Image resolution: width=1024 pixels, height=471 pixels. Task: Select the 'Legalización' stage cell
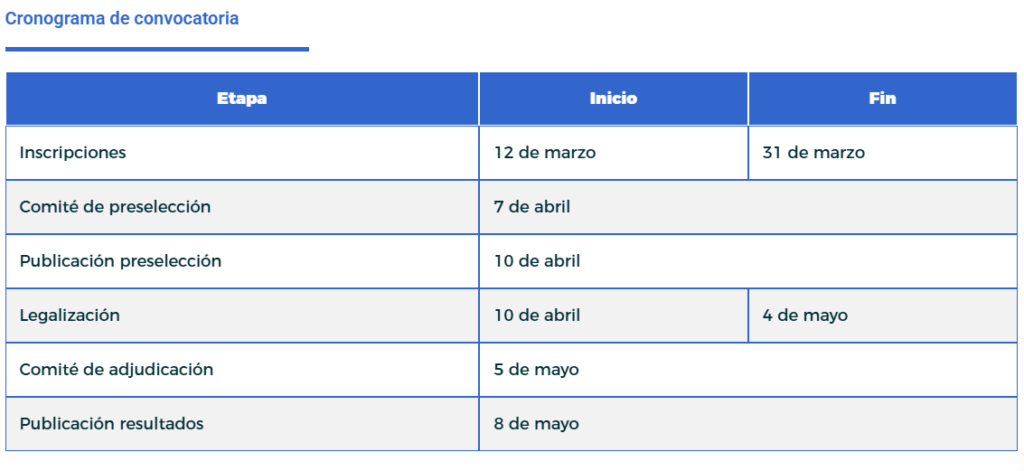[70, 315]
